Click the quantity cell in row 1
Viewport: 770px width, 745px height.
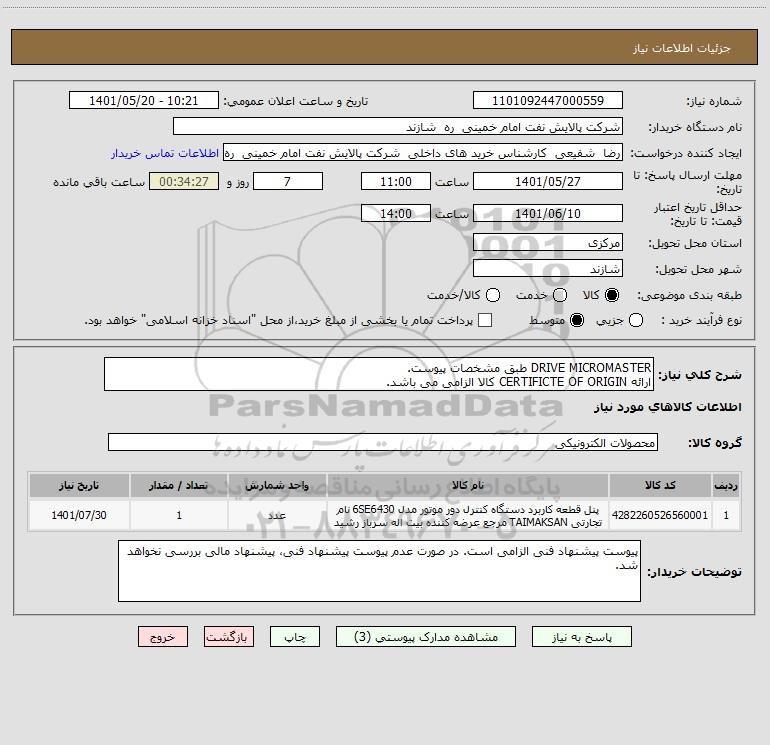pos(179,515)
